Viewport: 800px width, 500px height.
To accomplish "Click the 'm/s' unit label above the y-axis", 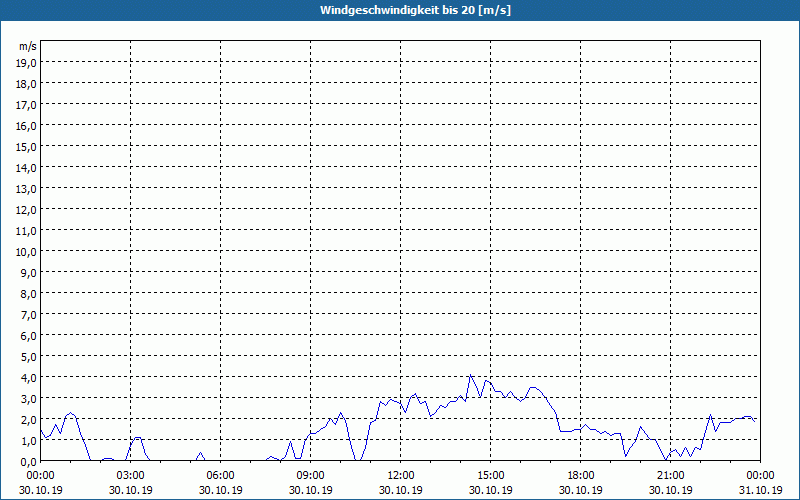I will tap(28, 46).
